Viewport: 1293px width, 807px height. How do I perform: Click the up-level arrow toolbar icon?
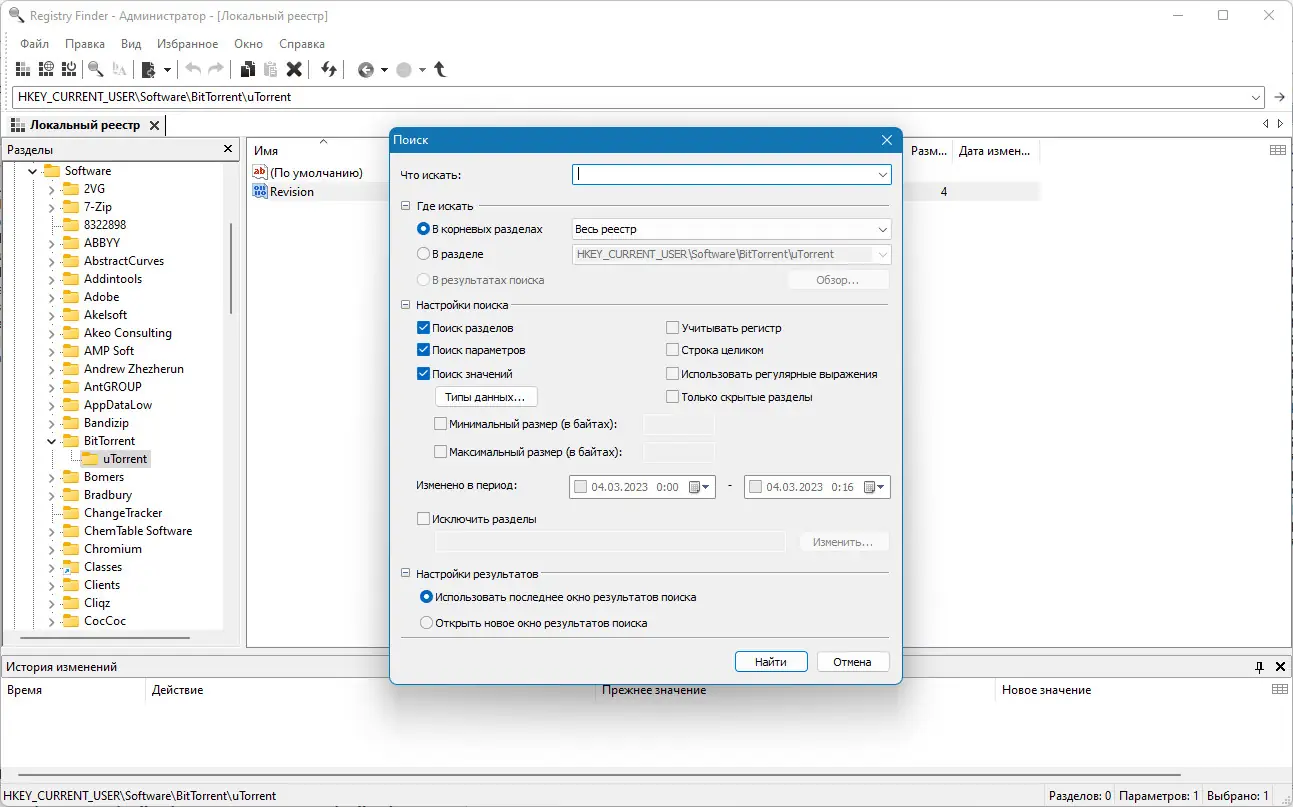[x=440, y=69]
